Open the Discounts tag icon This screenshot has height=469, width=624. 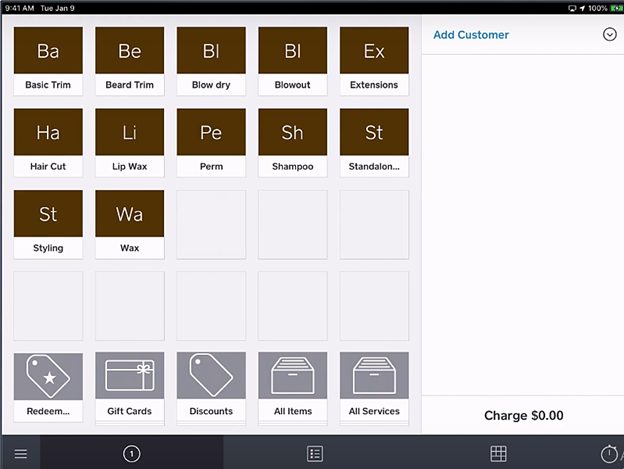(x=211, y=376)
